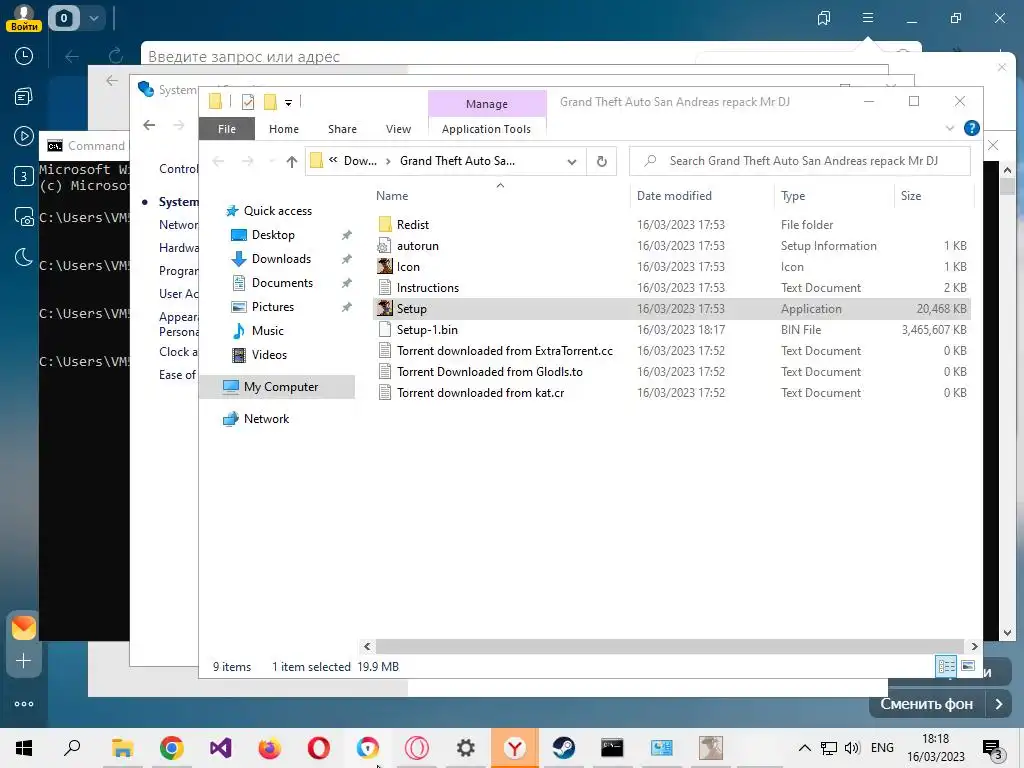Refresh the current folder view
Viewport: 1024px width, 768px height.
coord(601,161)
